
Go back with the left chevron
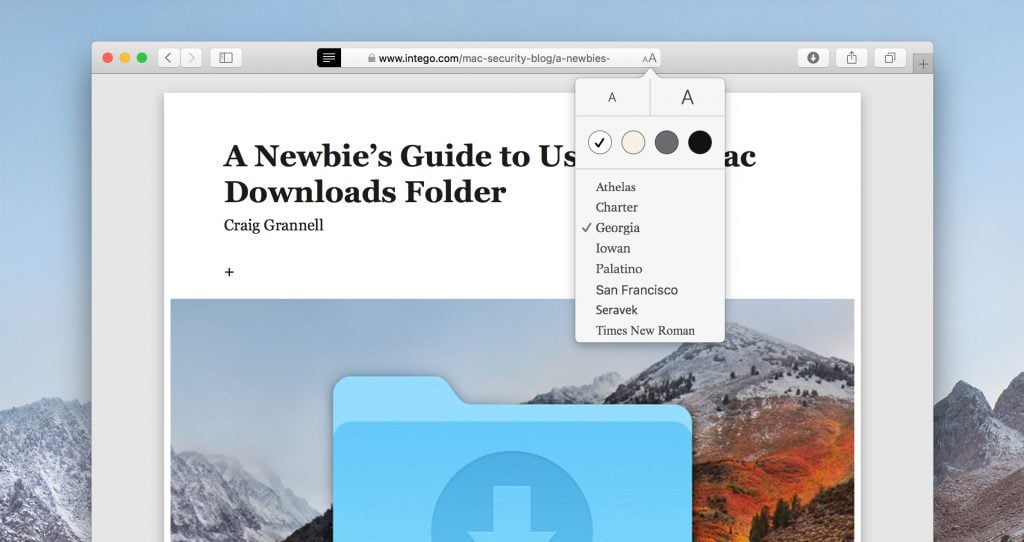point(168,58)
